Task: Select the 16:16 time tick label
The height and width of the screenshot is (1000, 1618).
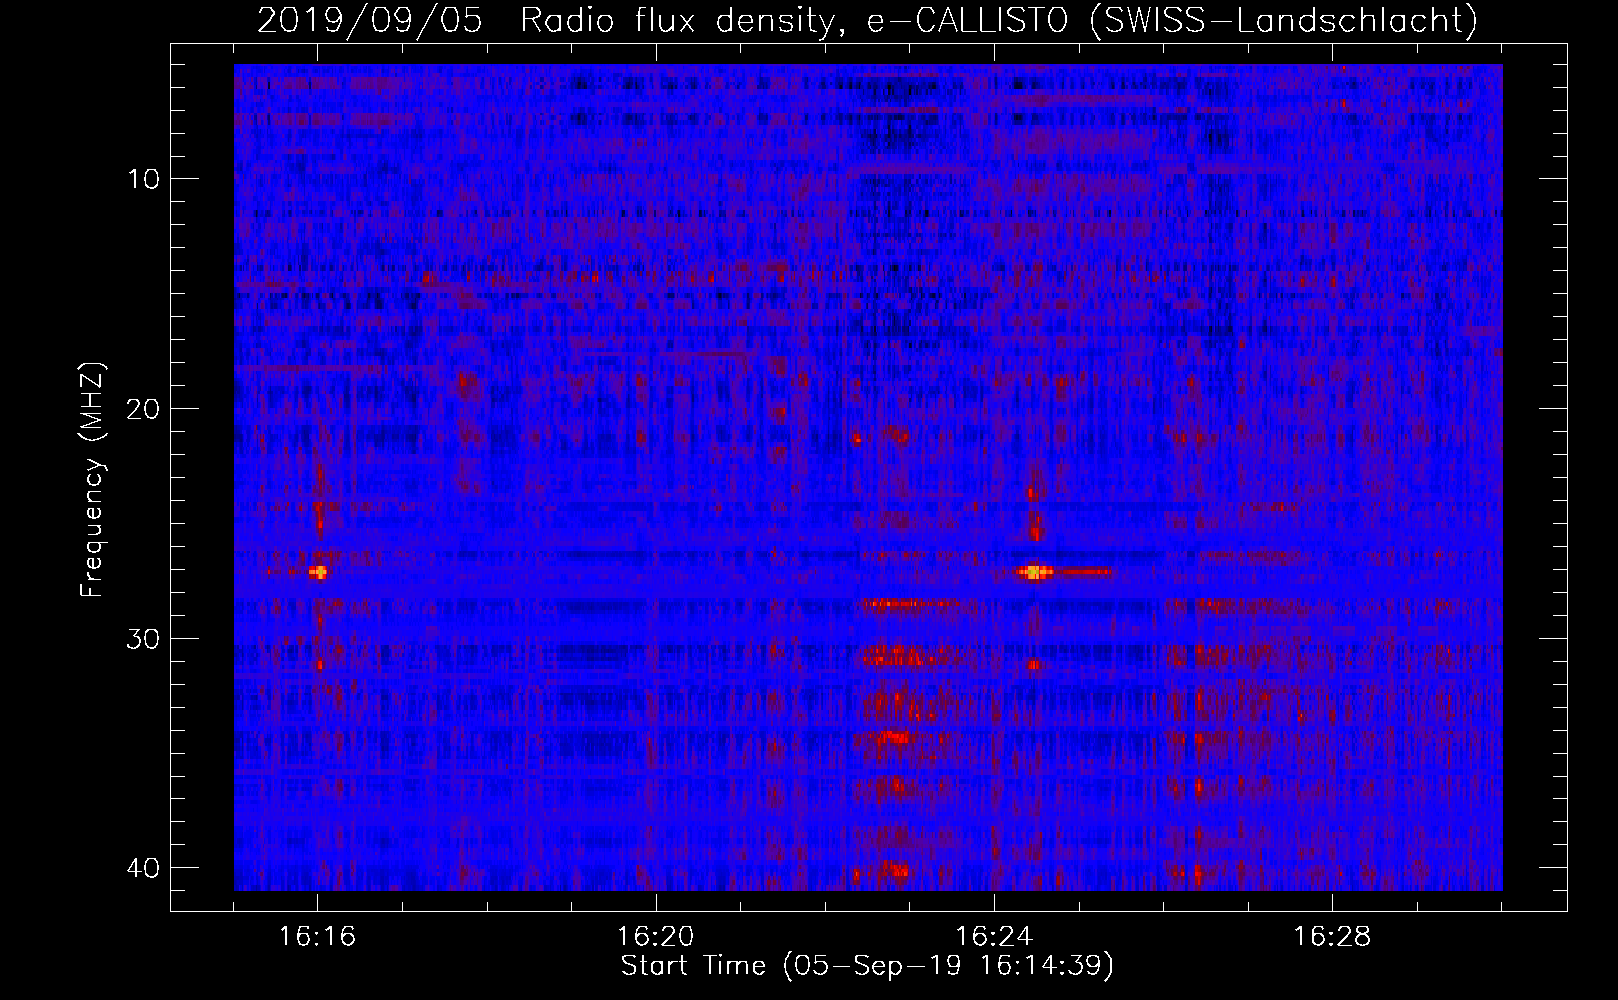Action: coord(317,937)
